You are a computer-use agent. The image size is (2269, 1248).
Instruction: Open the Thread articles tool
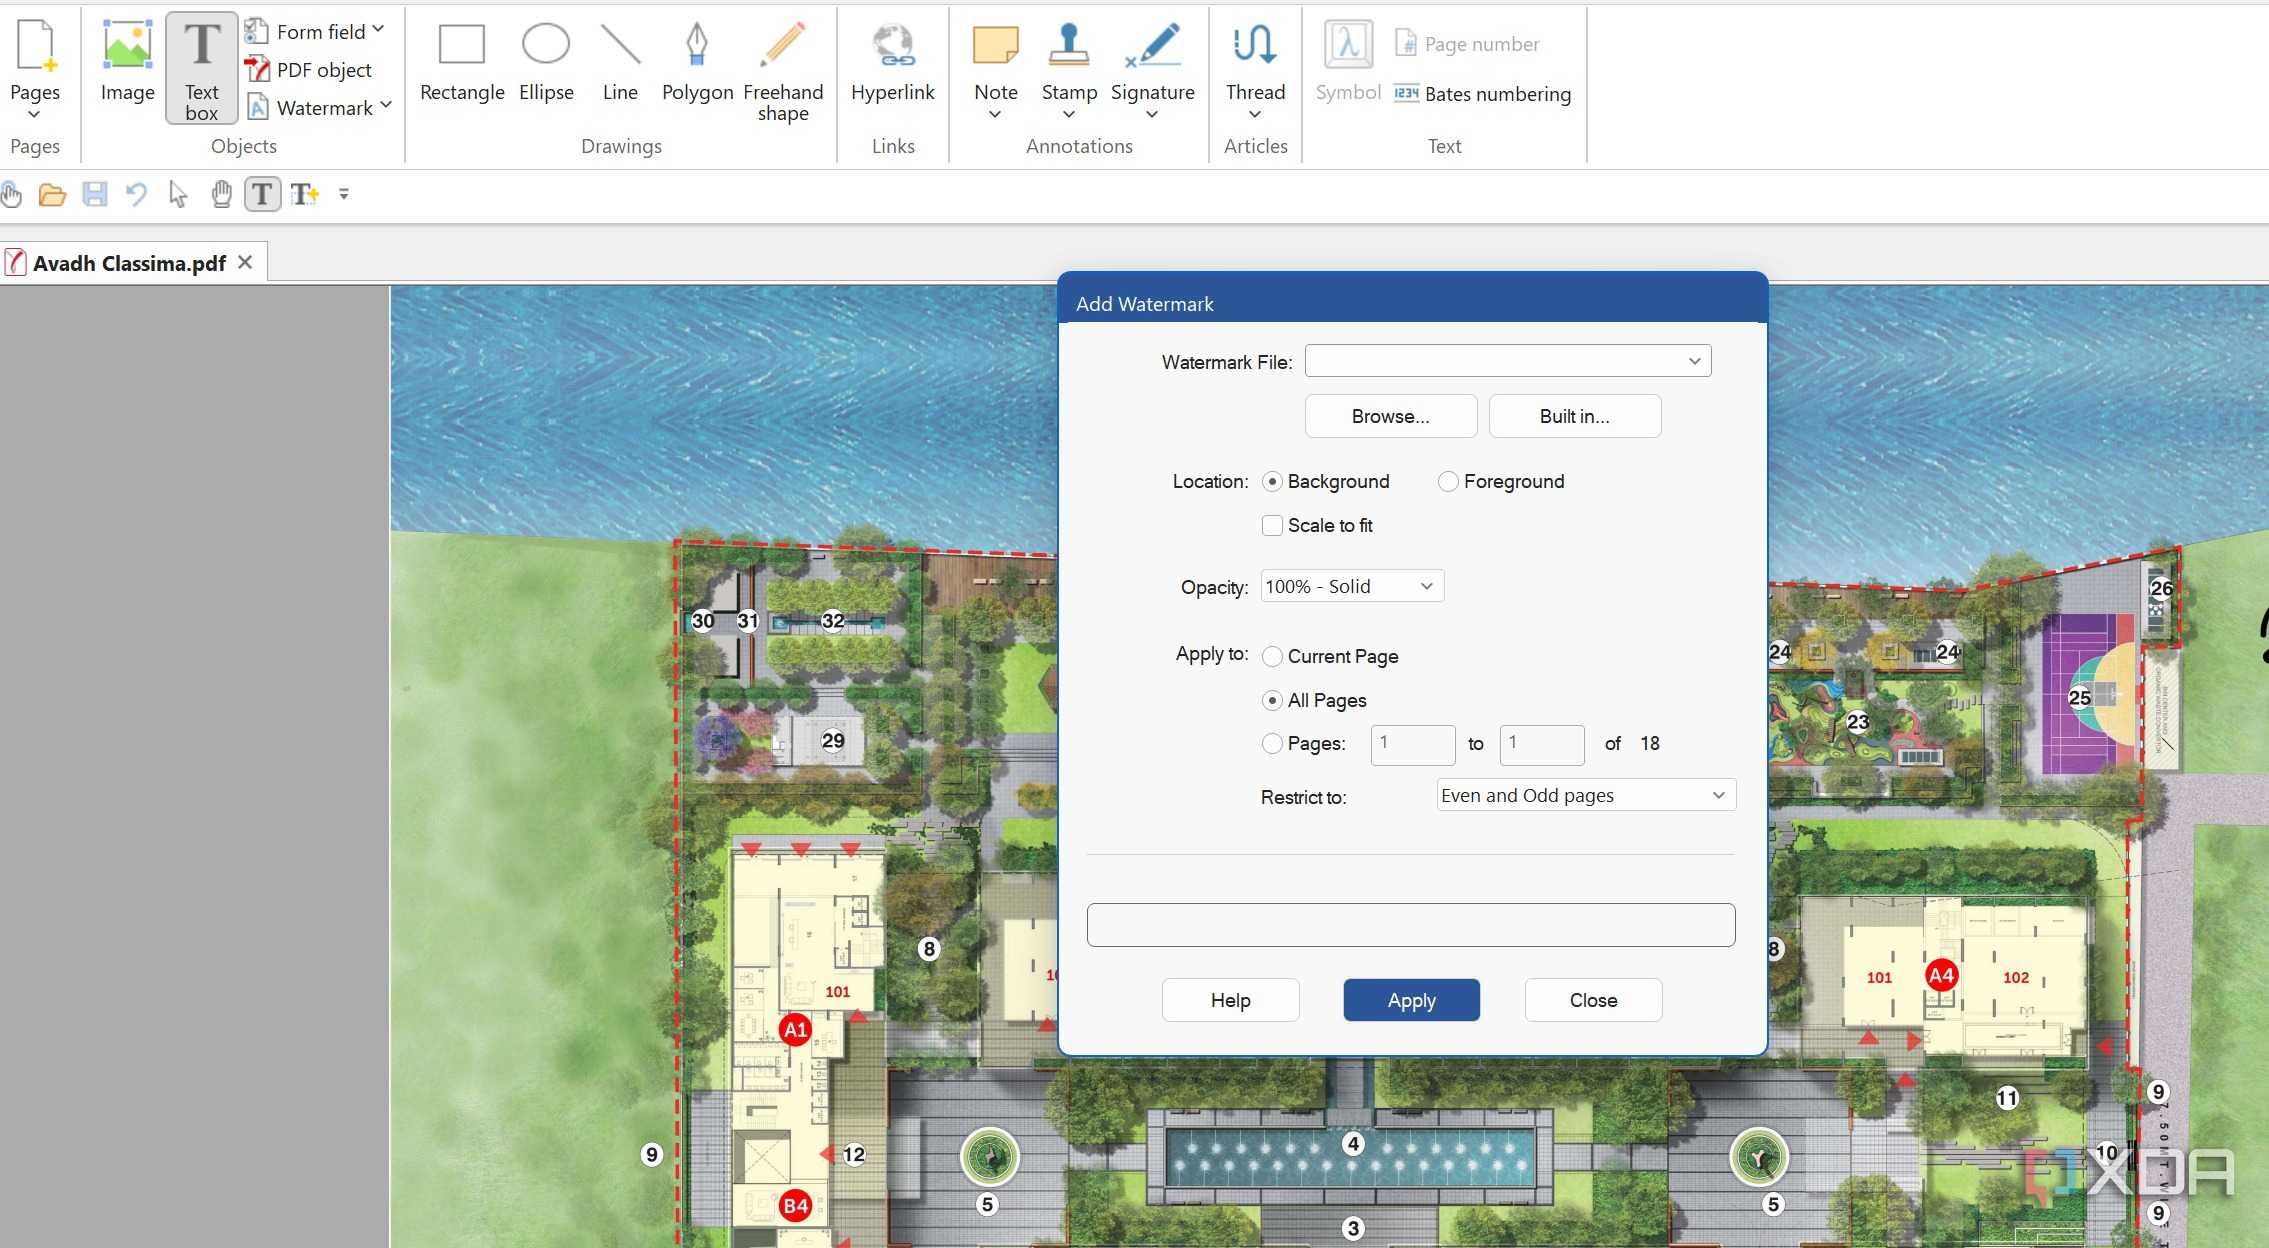click(x=1255, y=70)
